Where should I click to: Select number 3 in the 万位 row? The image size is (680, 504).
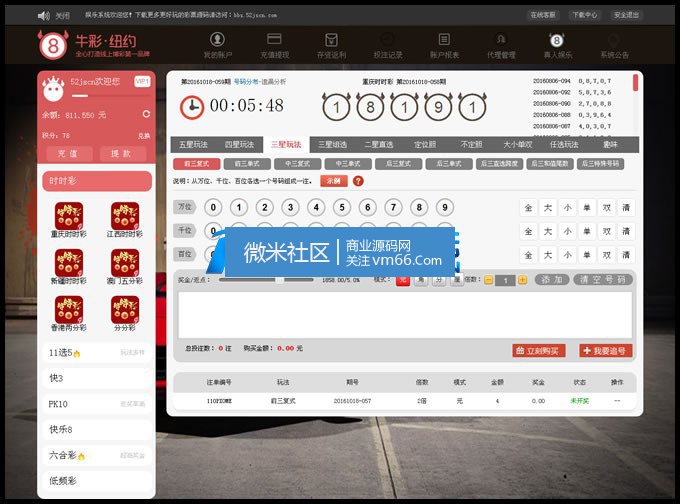click(290, 207)
